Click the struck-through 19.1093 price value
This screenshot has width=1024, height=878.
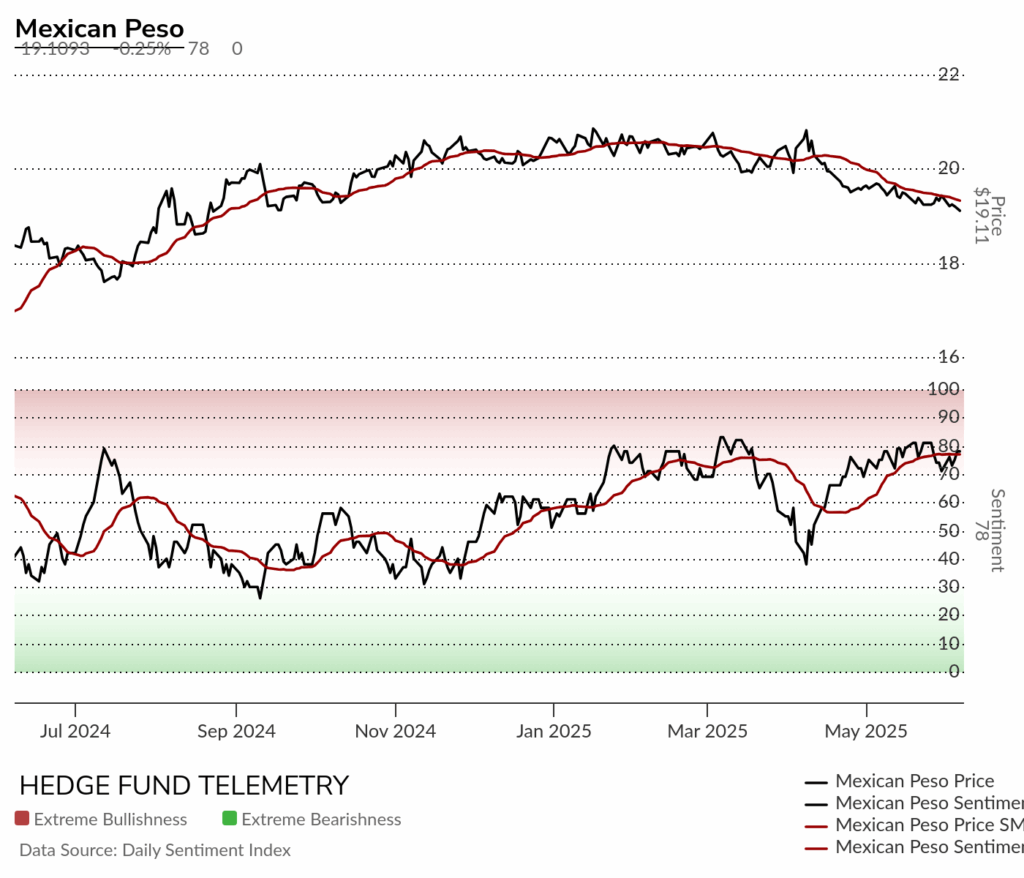55,48
